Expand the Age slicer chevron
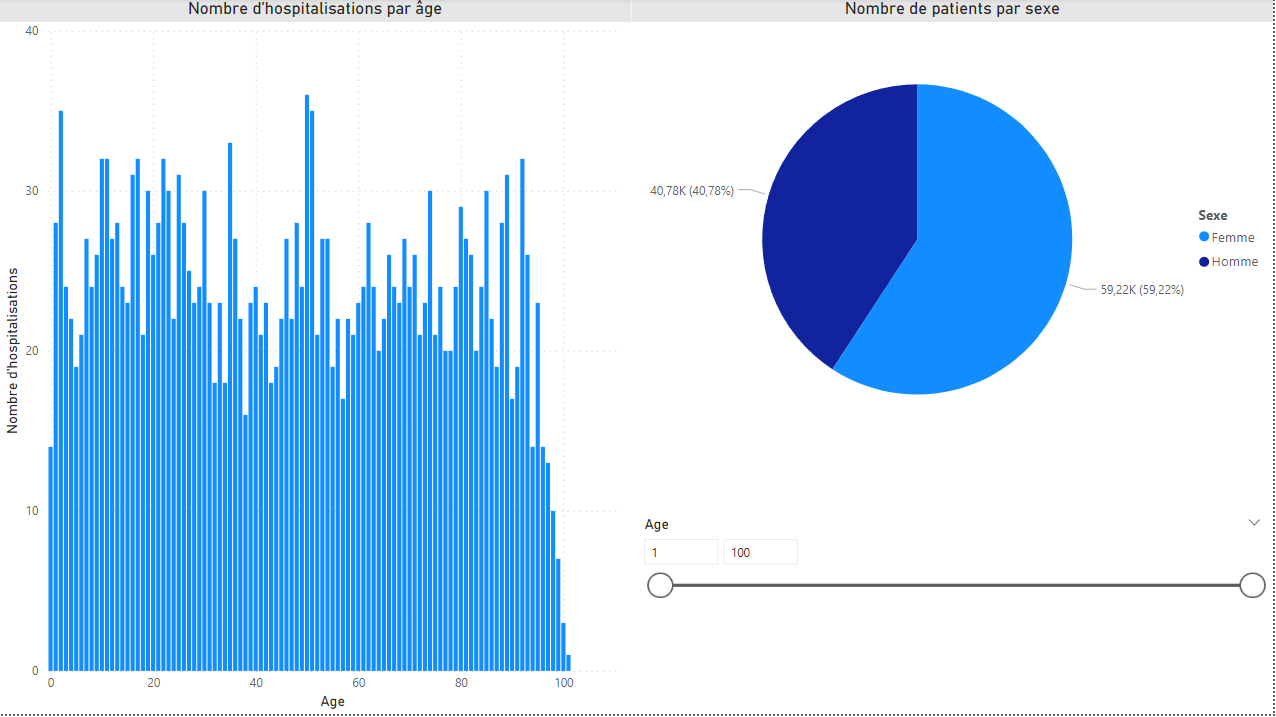This screenshot has width=1276, height=717. click(1254, 523)
